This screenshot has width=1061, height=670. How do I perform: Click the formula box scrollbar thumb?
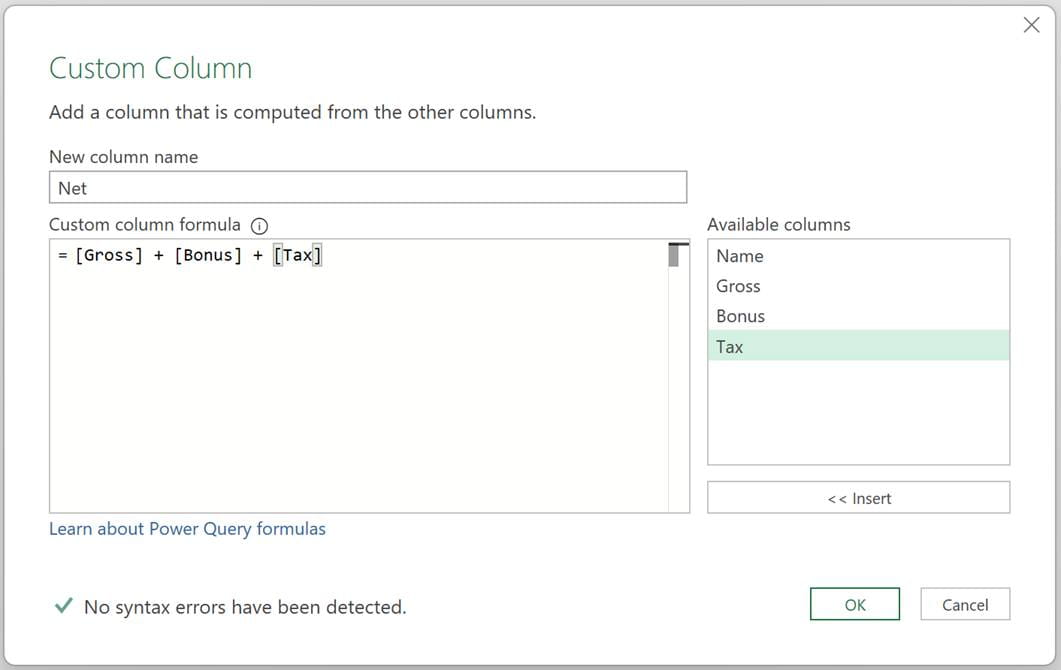673,255
